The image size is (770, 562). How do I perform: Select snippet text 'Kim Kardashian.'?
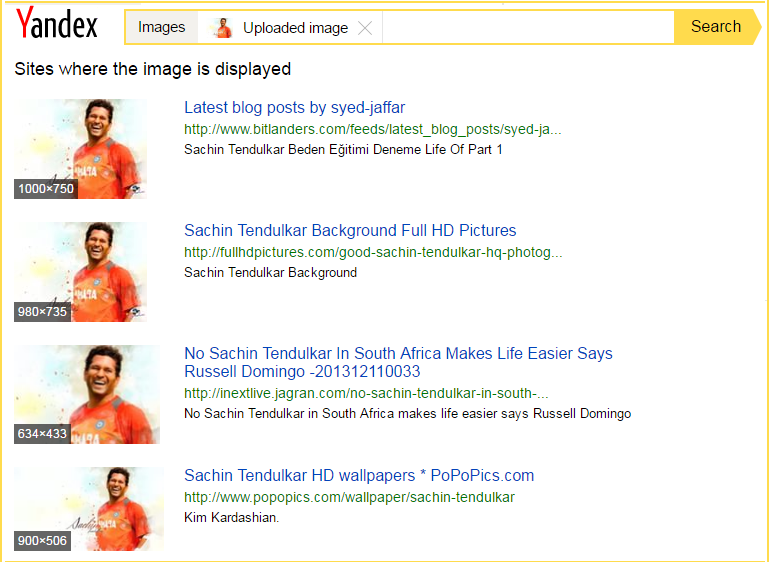click(x=231, y=517)
